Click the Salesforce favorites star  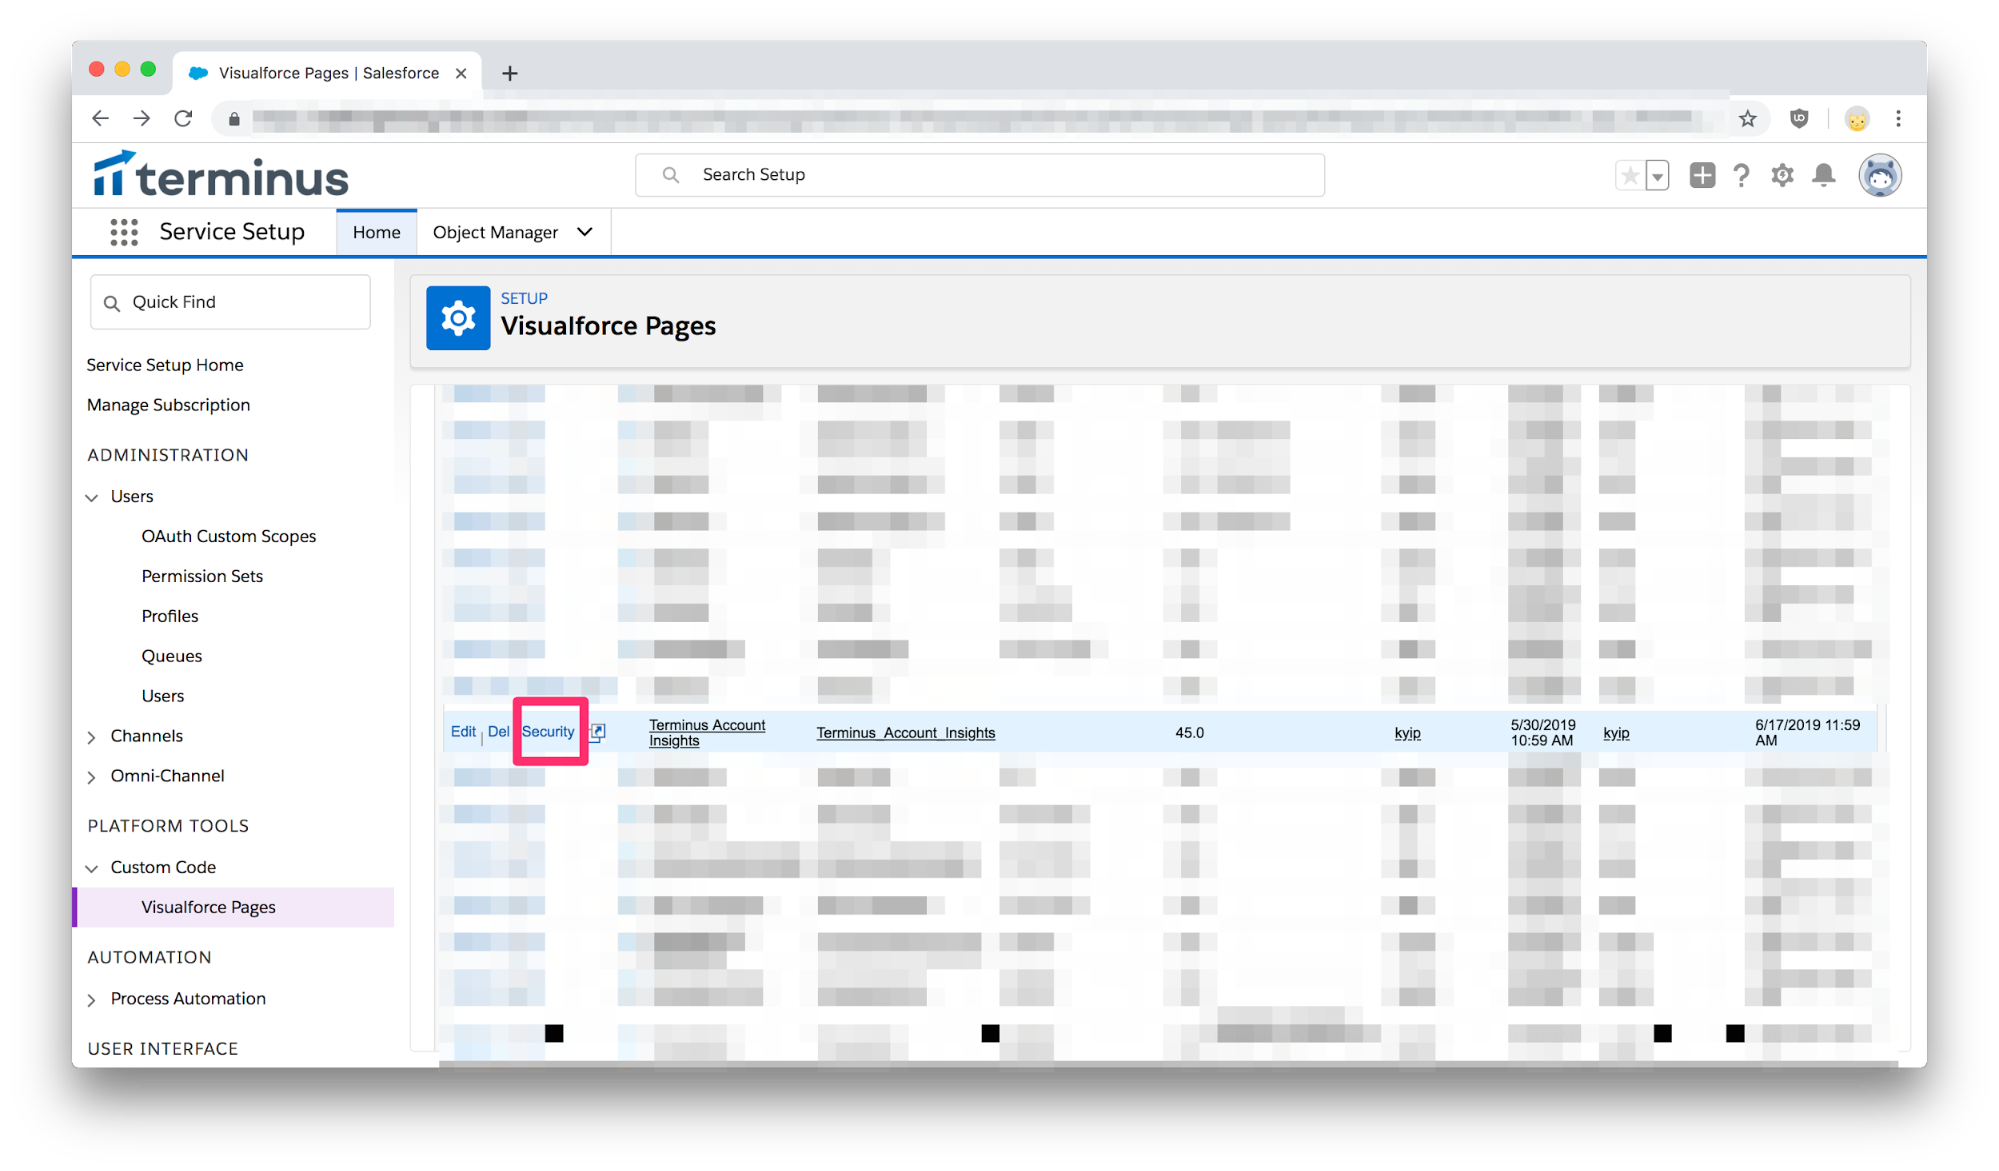coord(1630,176)
